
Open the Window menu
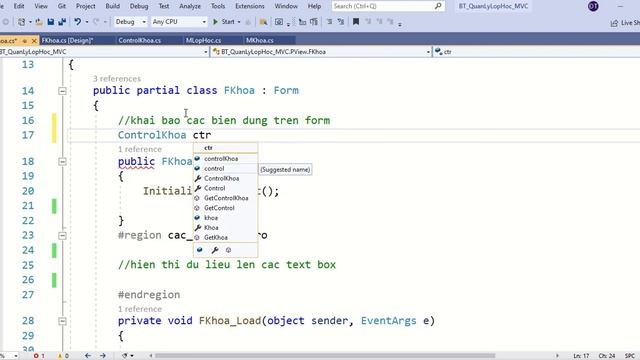pyautogui.click(x=286, y=6)
